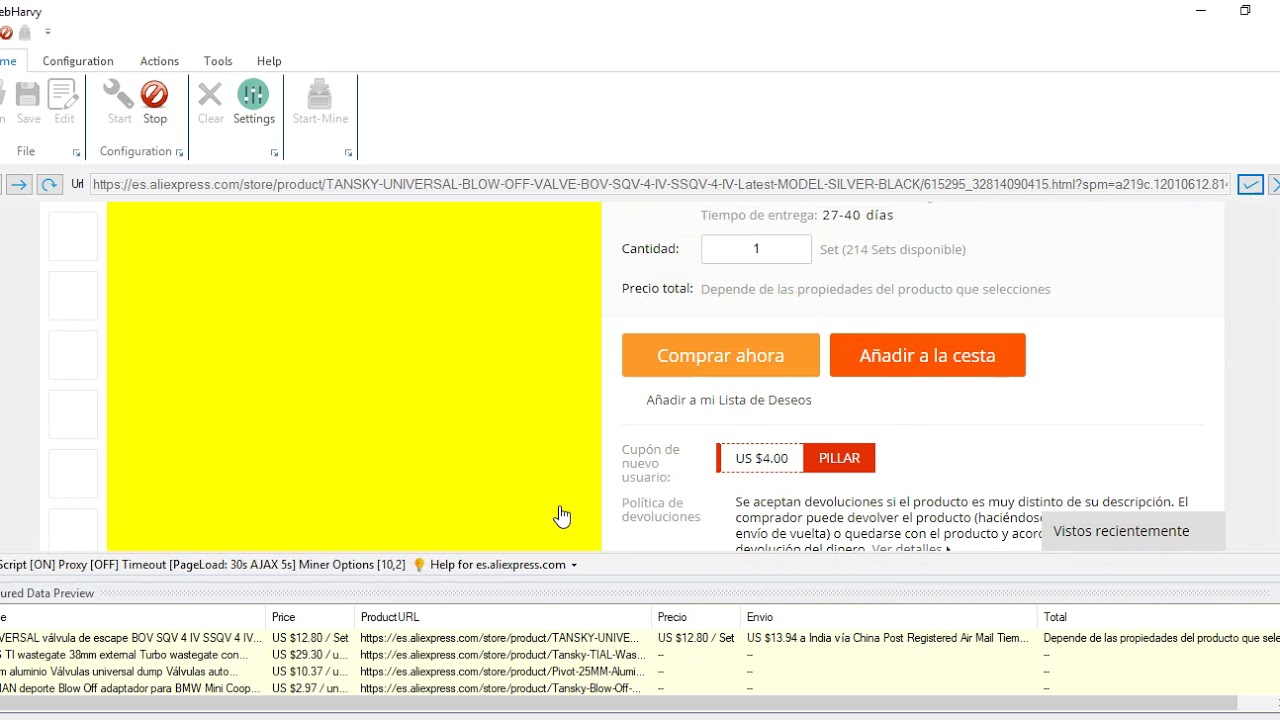Click the Precio column header

[x=696, y=617]
